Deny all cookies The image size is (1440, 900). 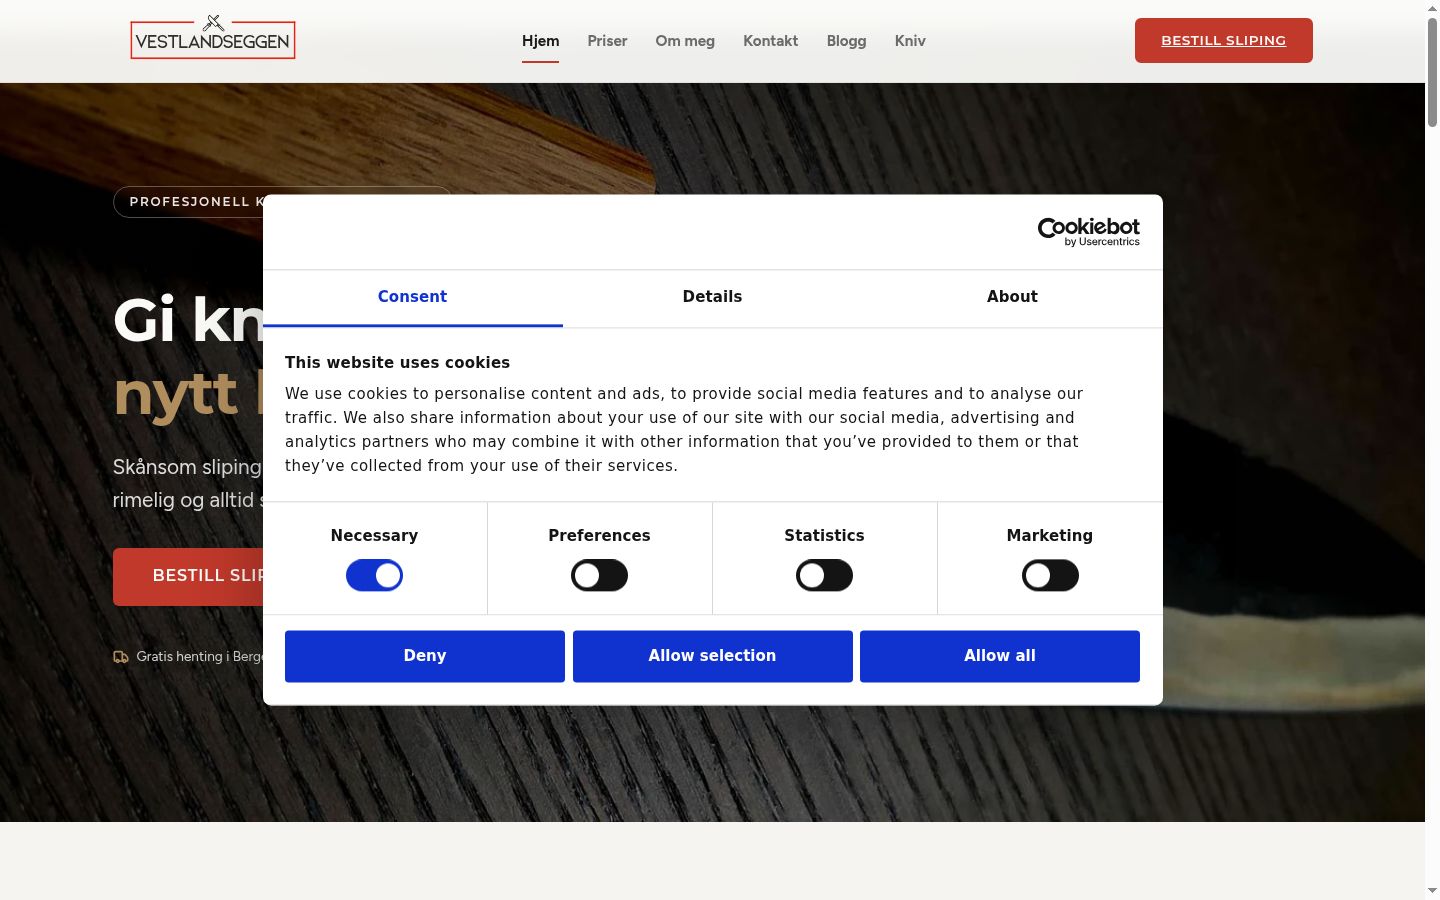pos(425,656)
